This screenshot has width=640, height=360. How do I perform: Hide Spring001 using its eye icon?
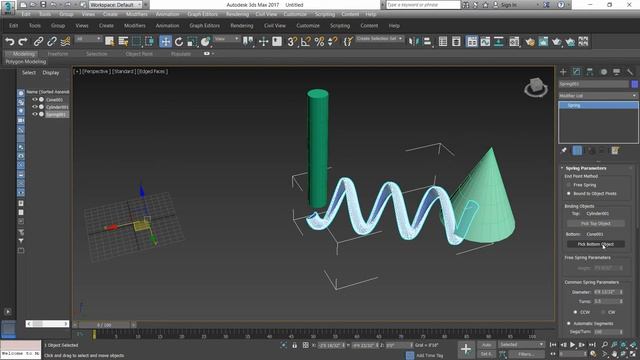point(35,114)
